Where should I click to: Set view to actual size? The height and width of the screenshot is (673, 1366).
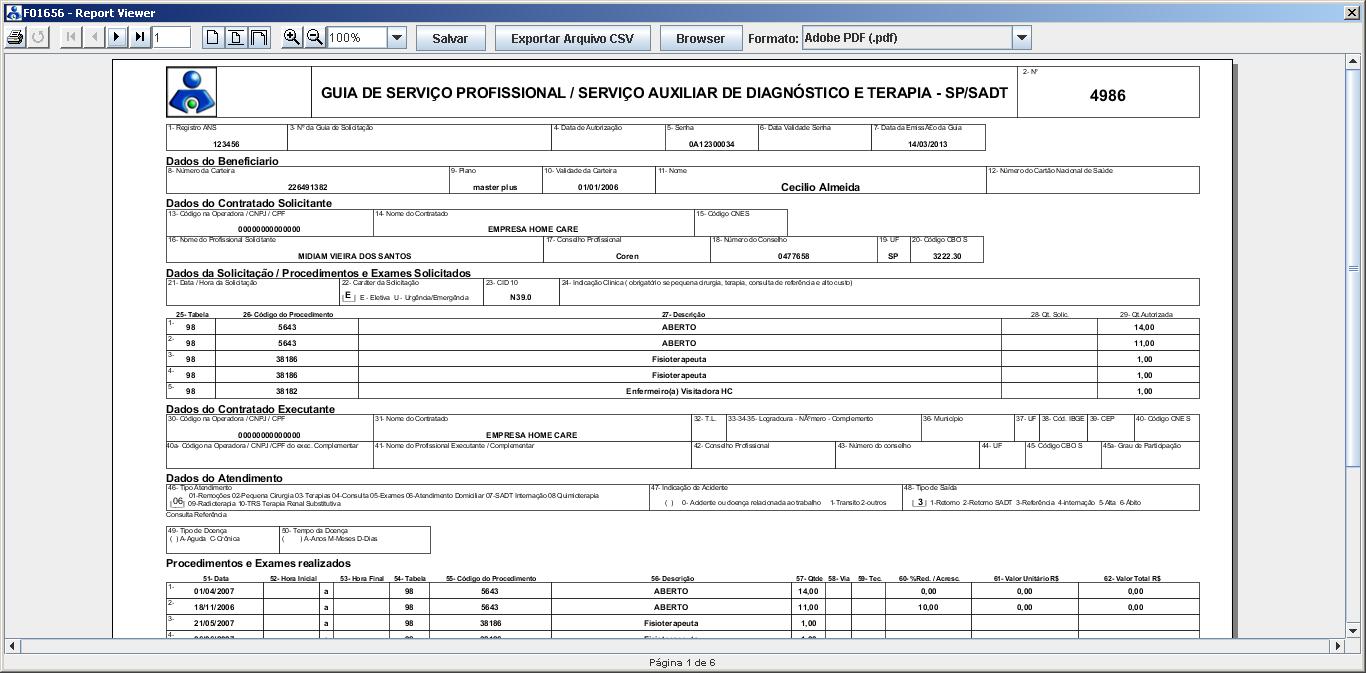click(x=213, y=38)
